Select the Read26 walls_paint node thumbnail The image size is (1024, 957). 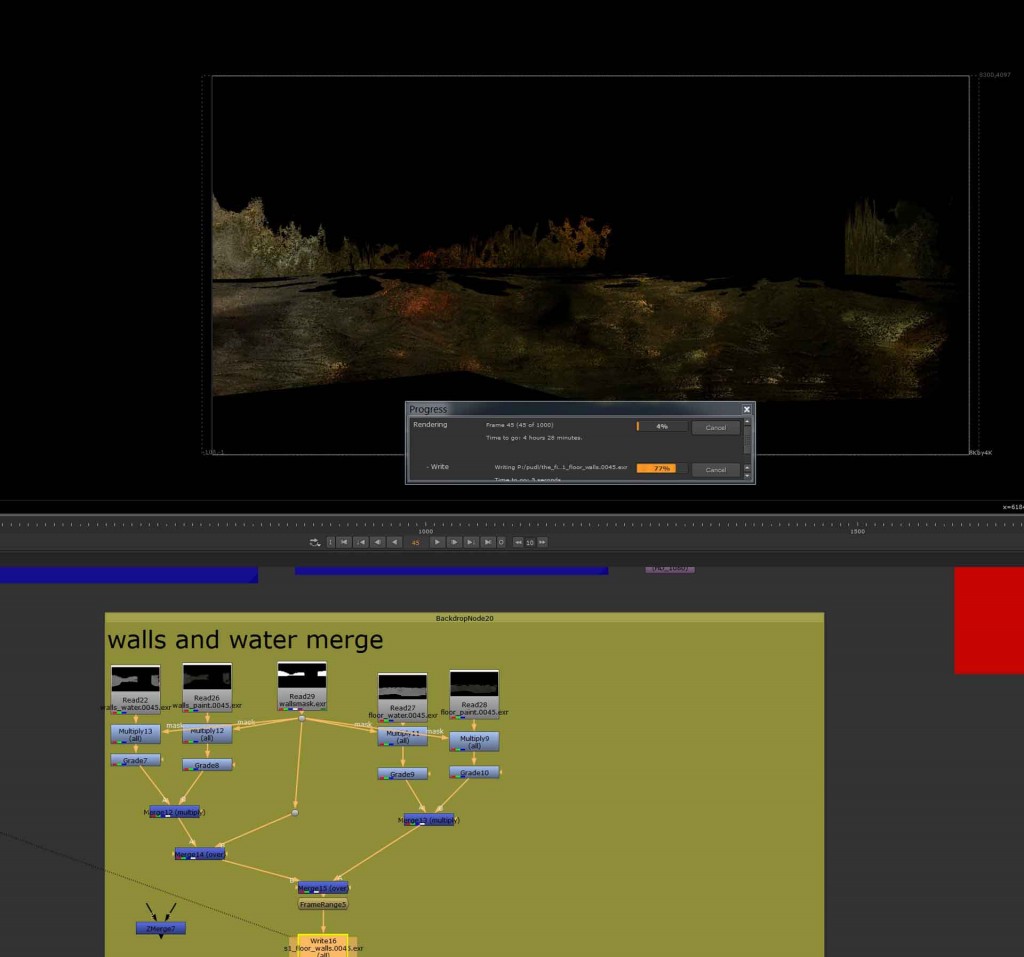click(x=207, y=677)
